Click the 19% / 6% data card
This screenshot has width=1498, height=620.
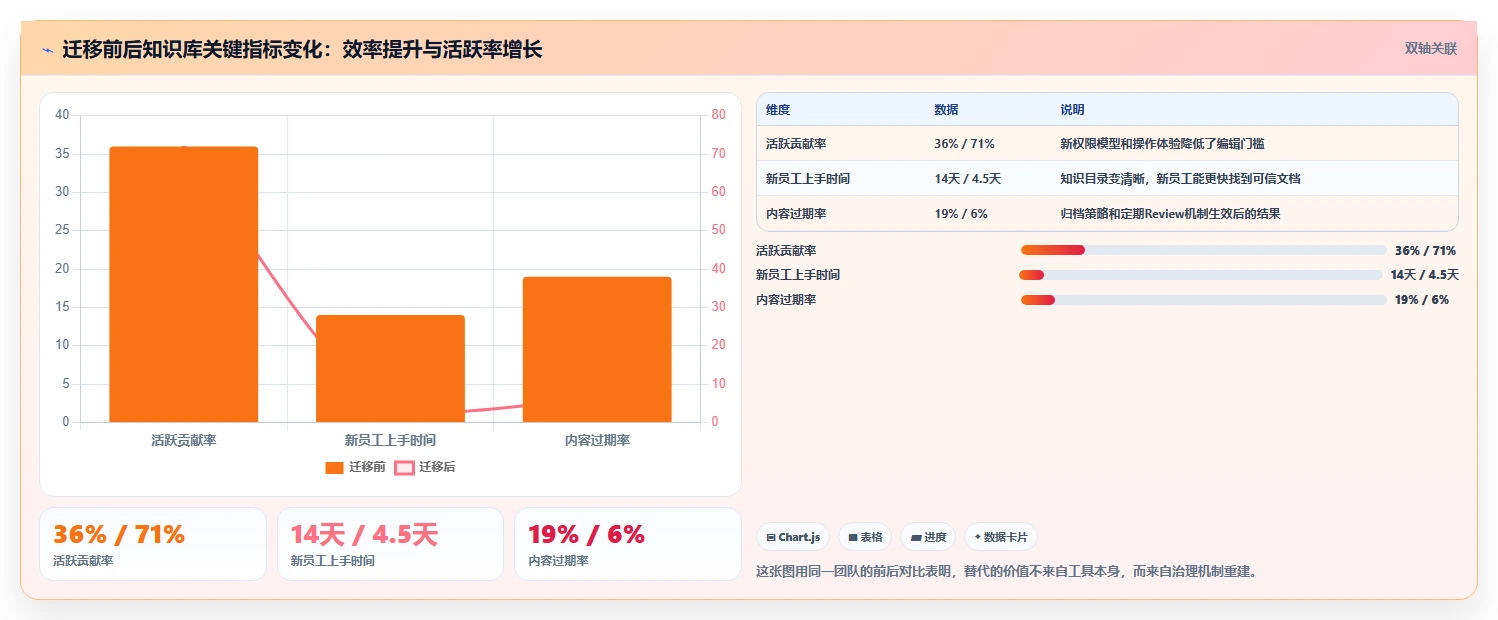pyautogui.click(x=627, y=544)
